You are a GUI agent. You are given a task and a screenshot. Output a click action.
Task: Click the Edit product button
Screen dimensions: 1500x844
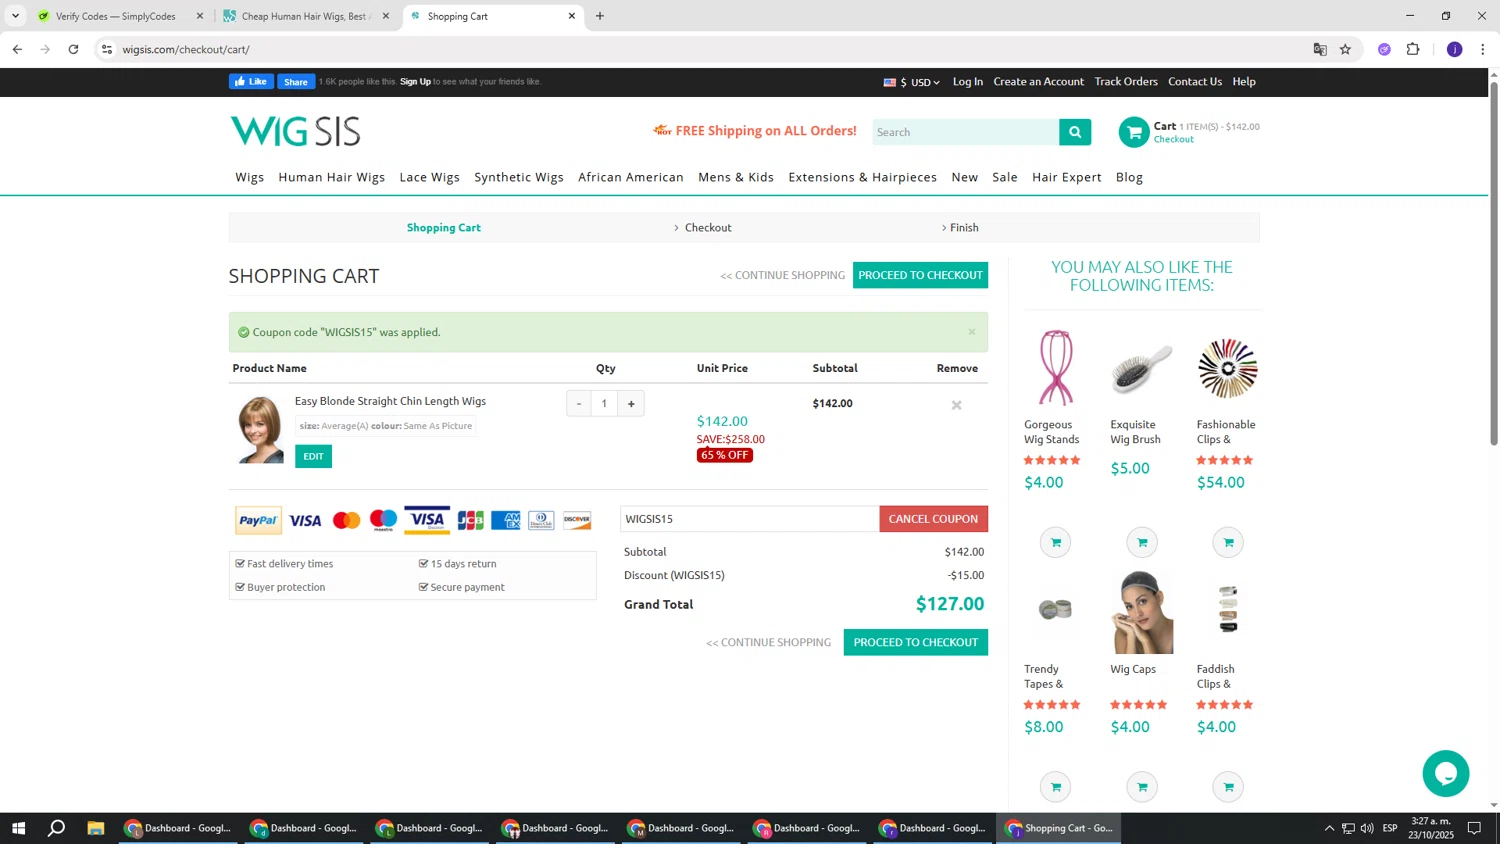(x=313, y=456)
